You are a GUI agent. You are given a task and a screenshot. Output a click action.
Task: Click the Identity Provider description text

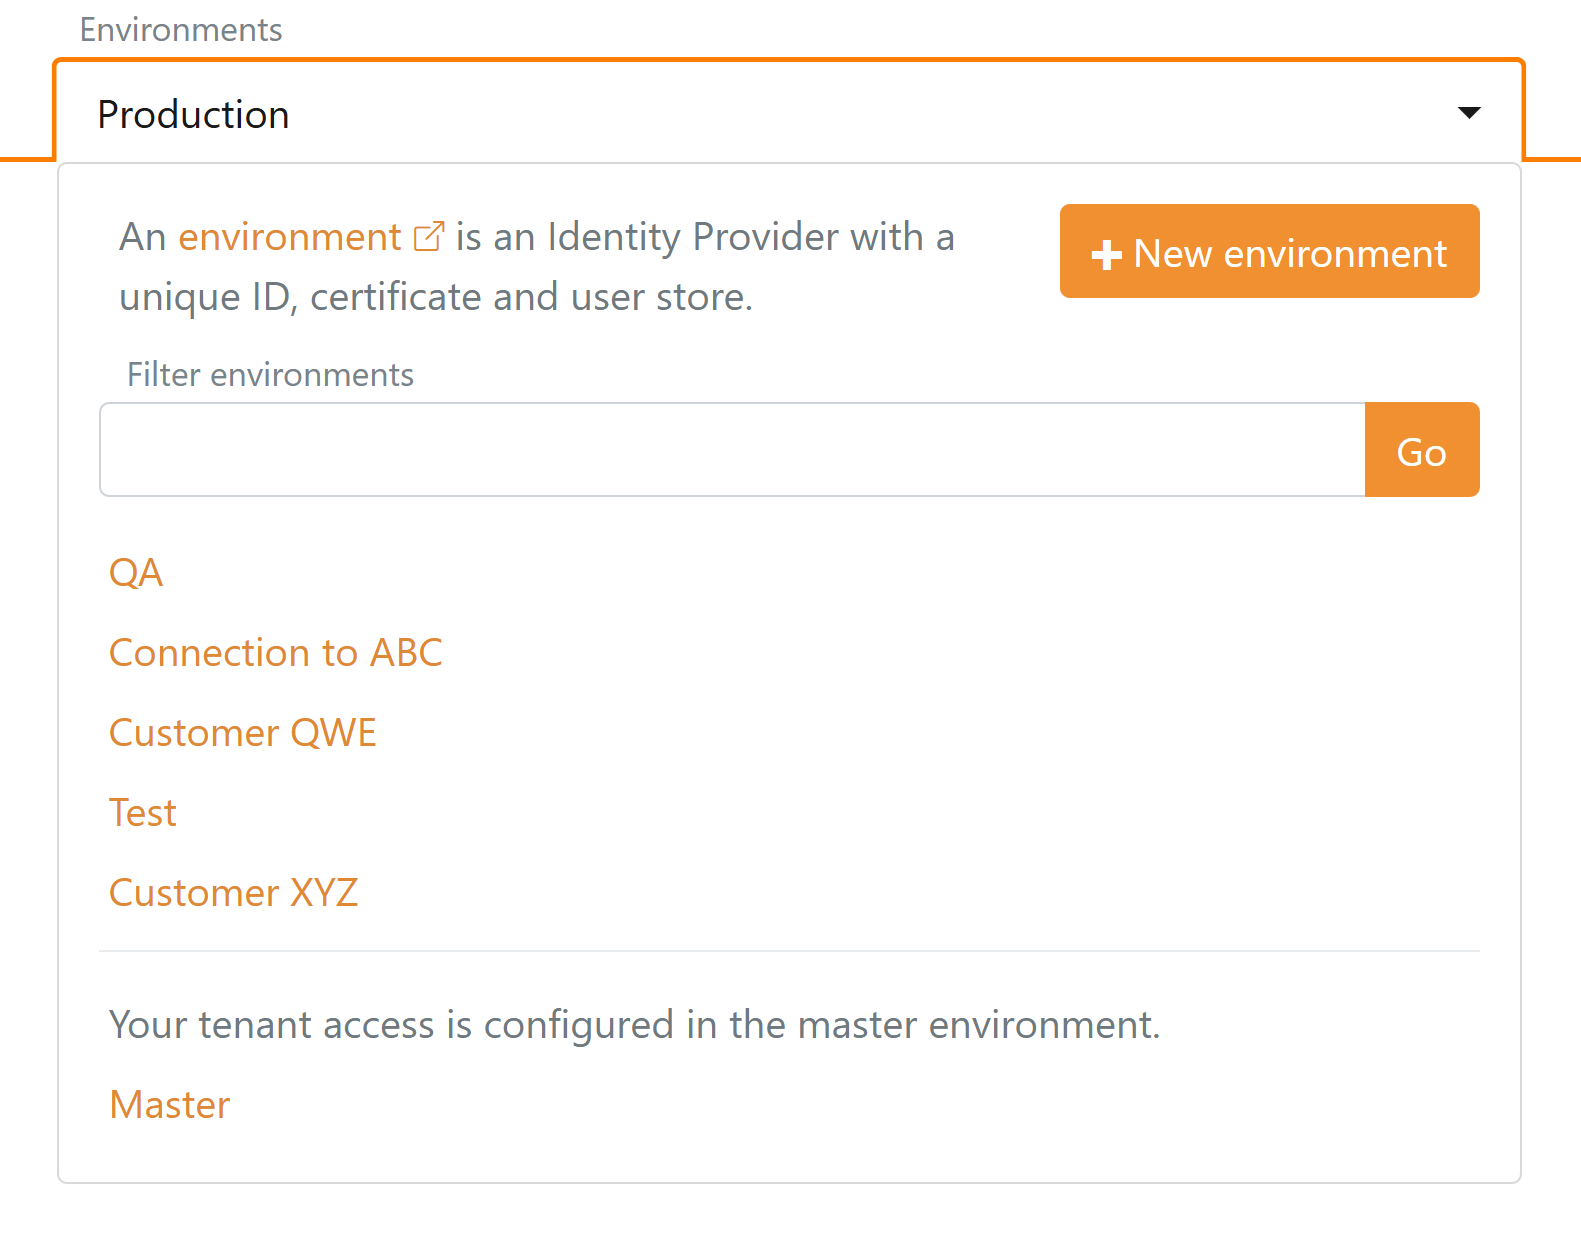point(705,237)
